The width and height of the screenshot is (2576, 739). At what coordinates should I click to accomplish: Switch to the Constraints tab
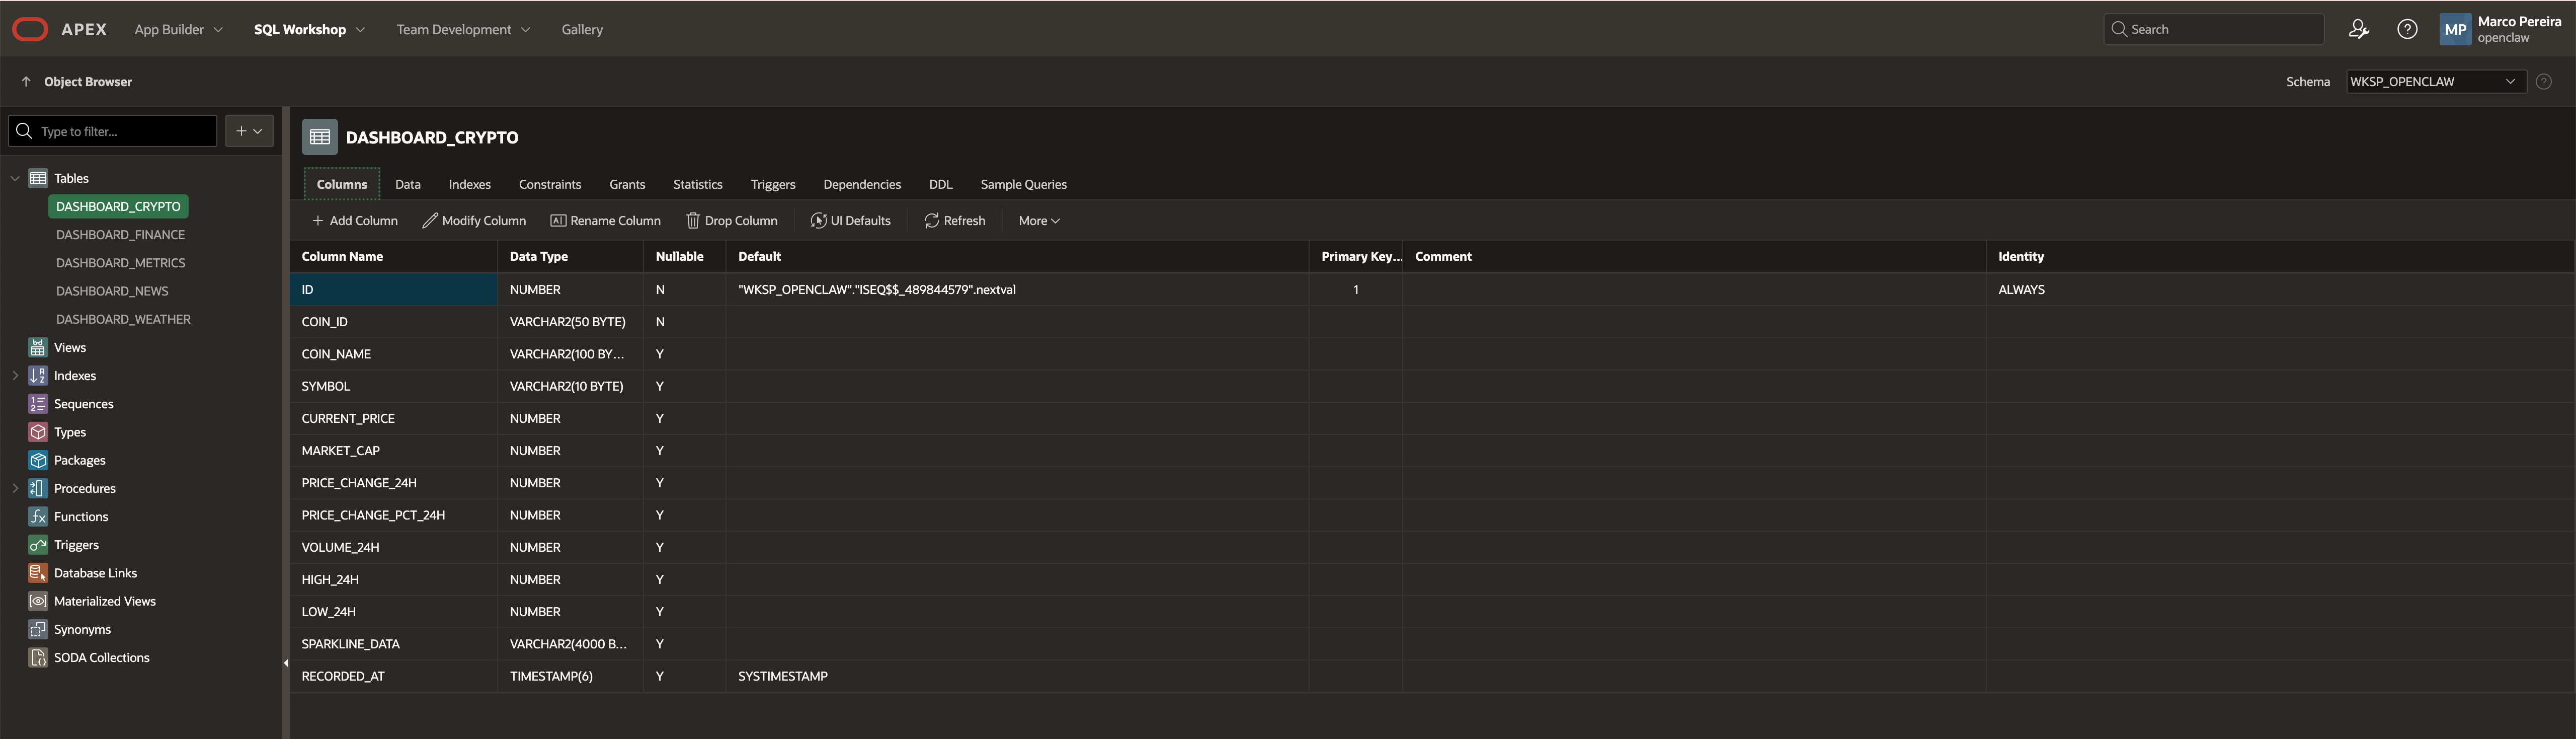tap(549, 185)
